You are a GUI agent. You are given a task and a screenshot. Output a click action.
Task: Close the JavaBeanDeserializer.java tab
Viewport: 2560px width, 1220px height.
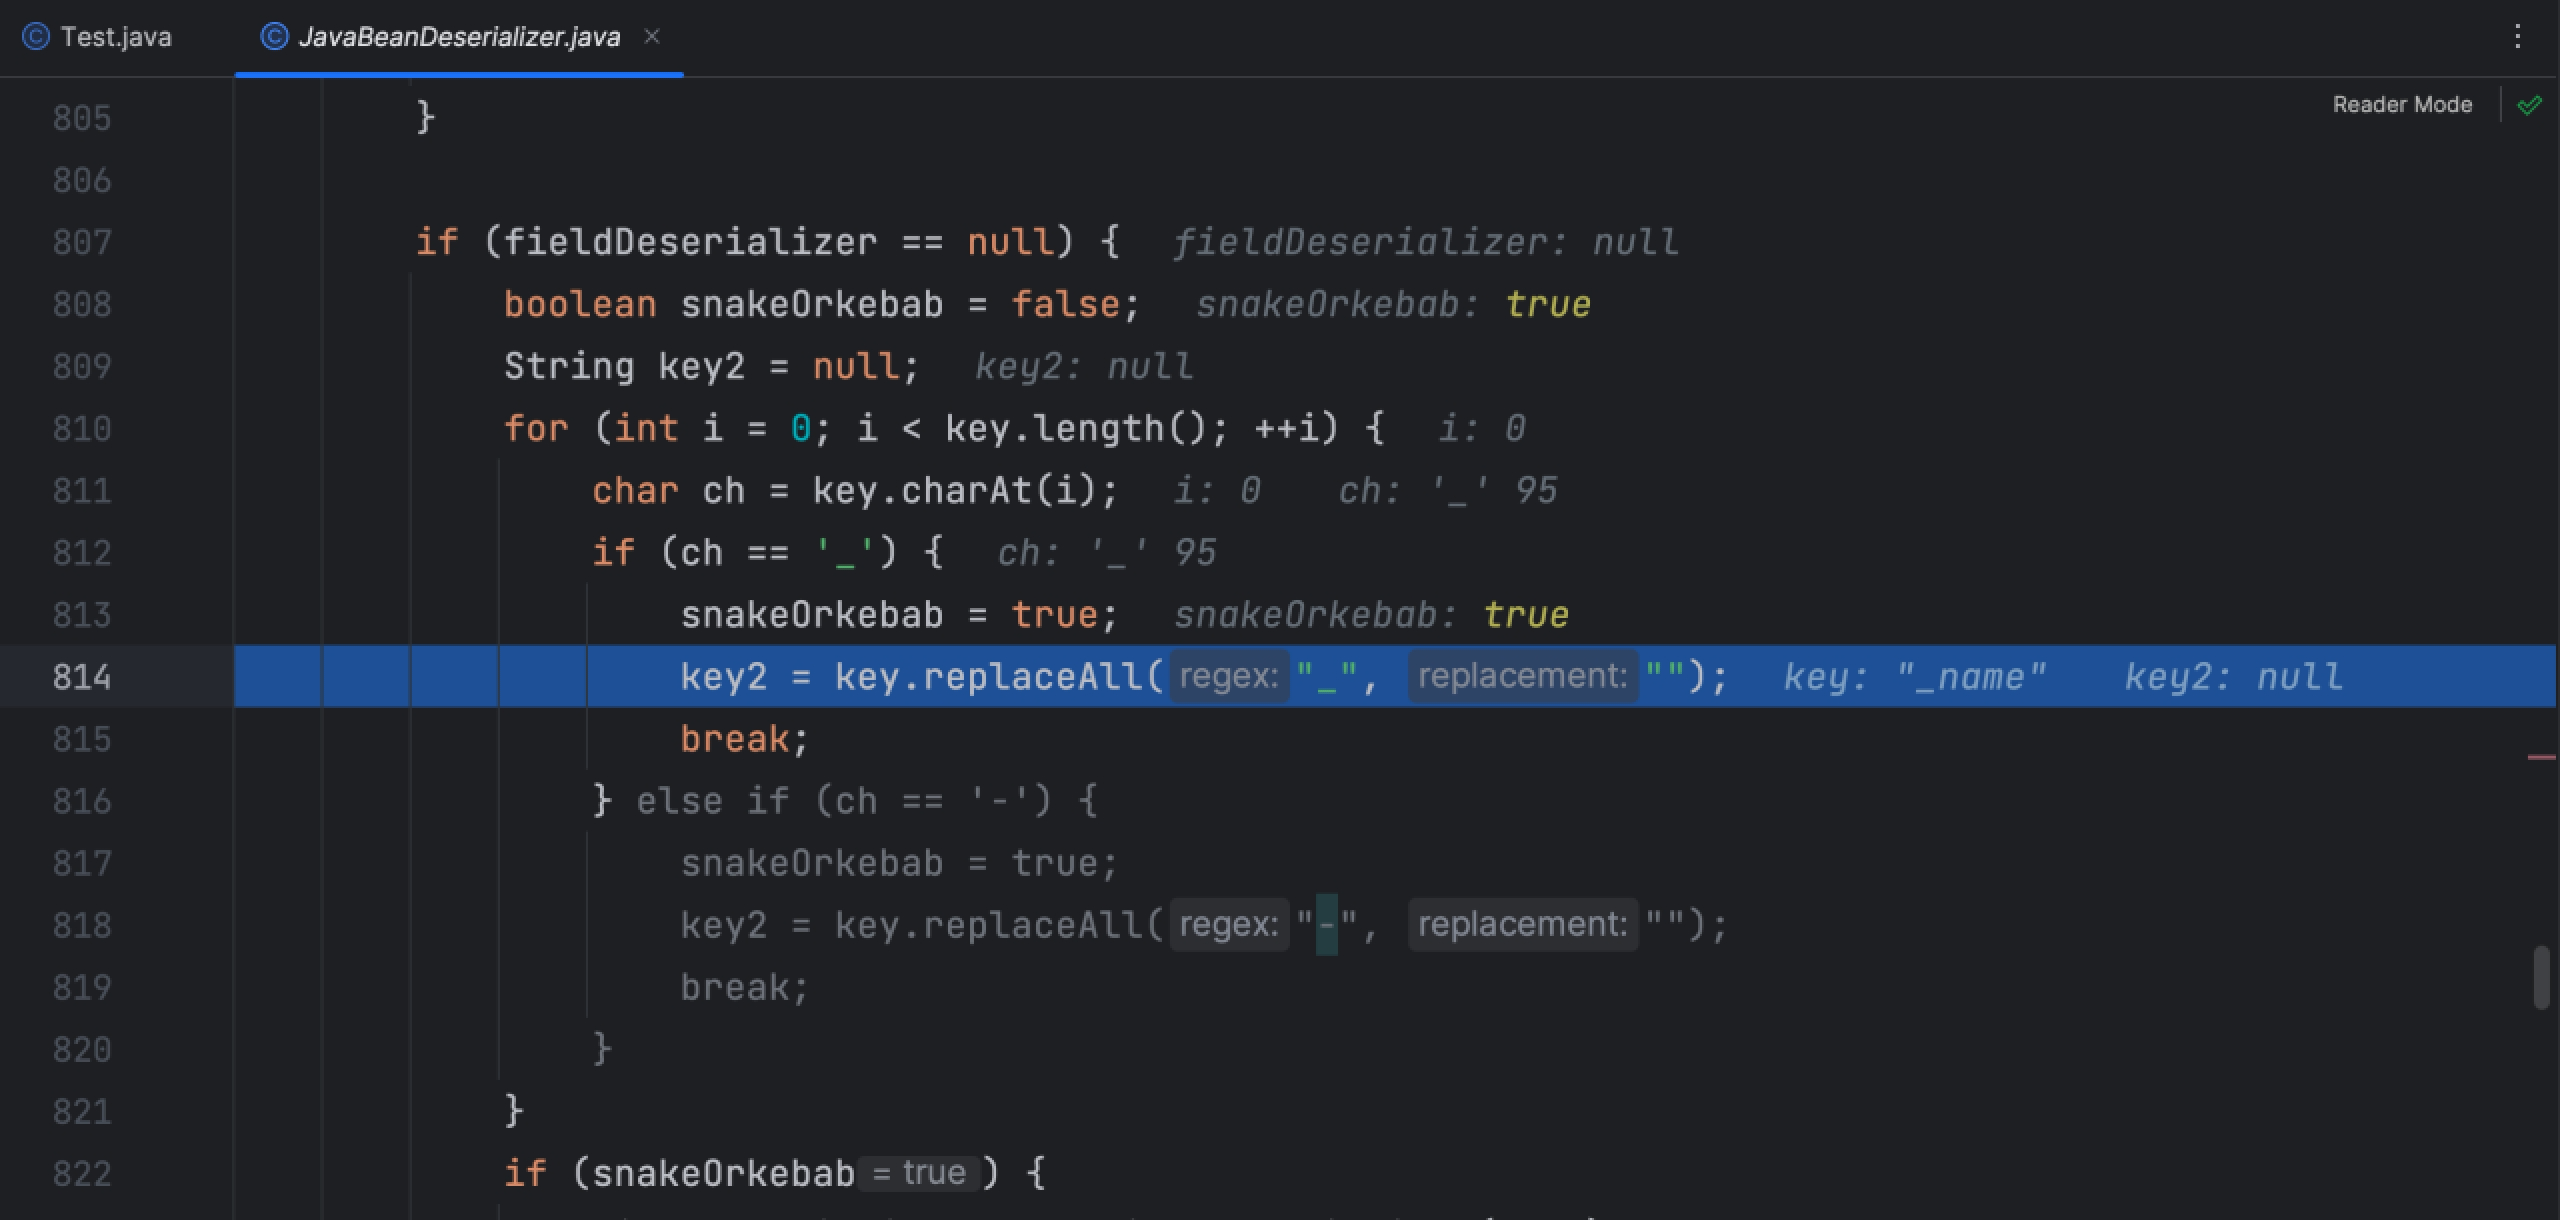(652, 37)
